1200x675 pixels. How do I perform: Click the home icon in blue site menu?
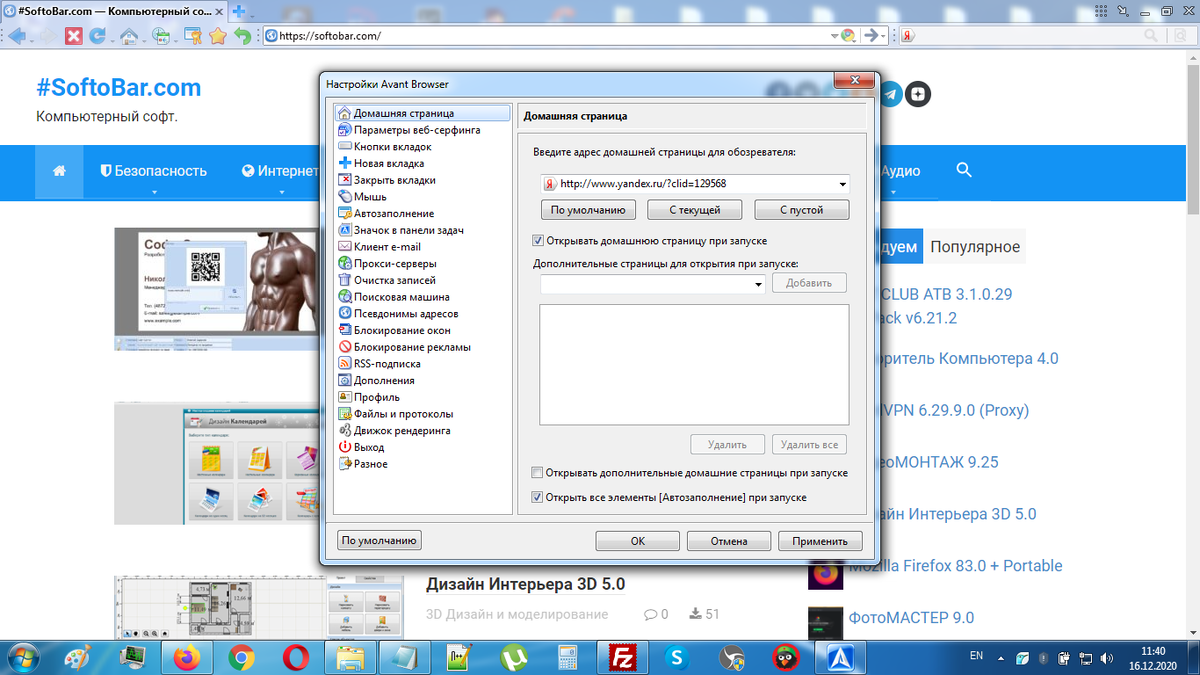(x=59, y=171)
